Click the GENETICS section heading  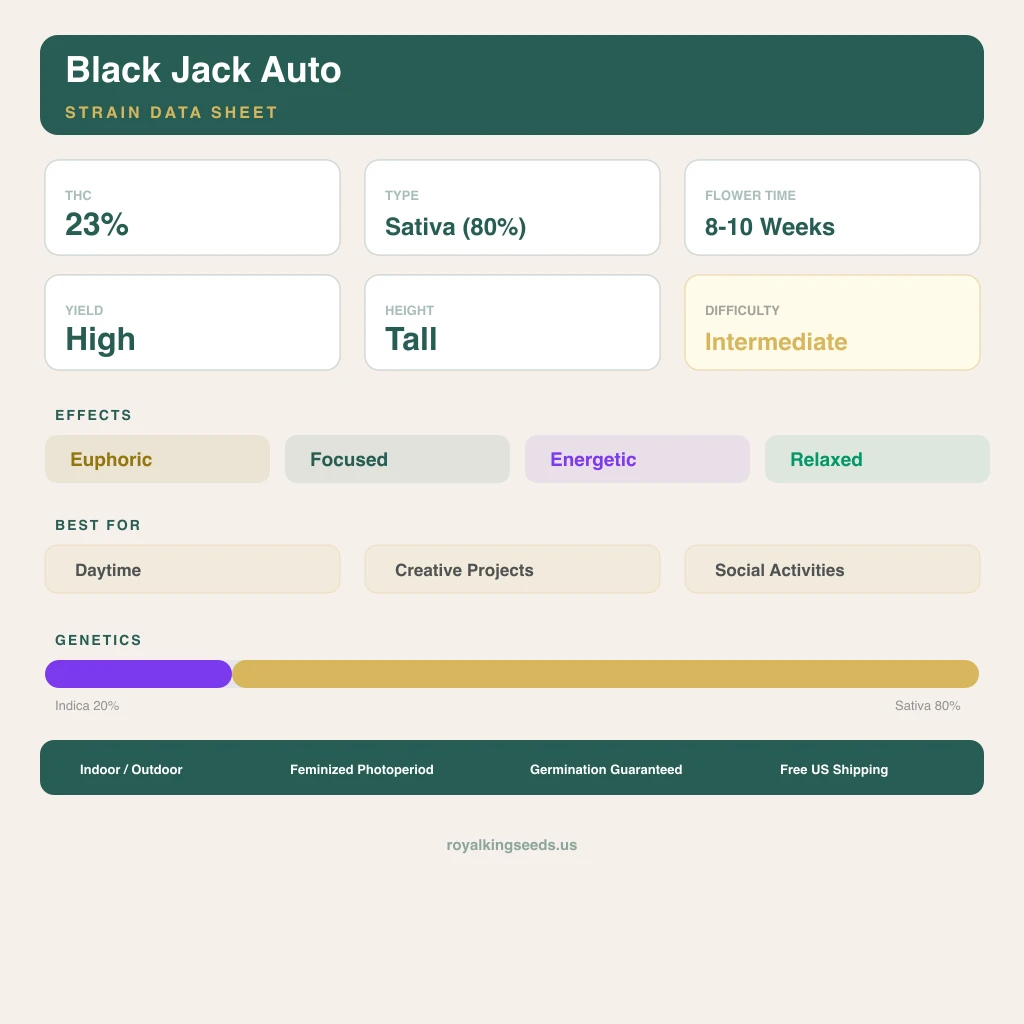[98, 640]
